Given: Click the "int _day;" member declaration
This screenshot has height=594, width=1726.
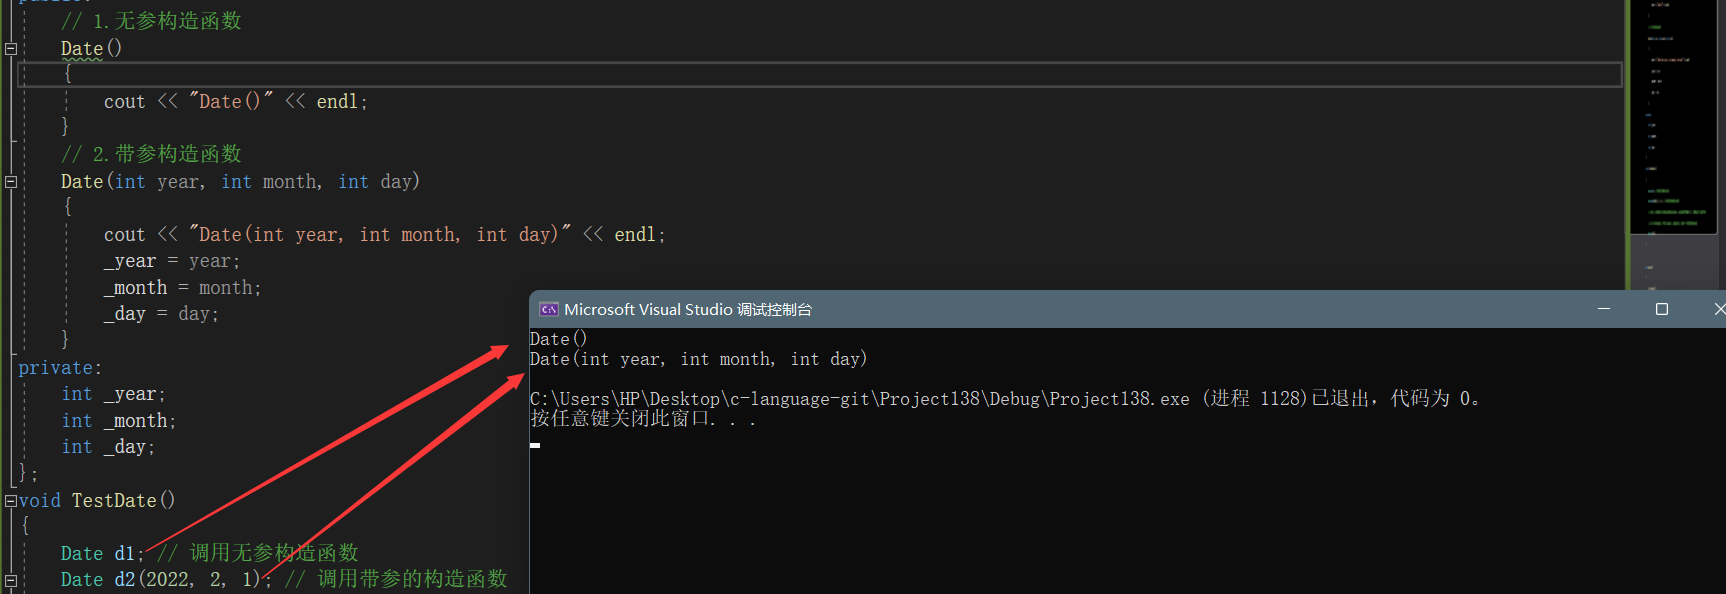Looking at the screenshot, I should tap(108, 447).
